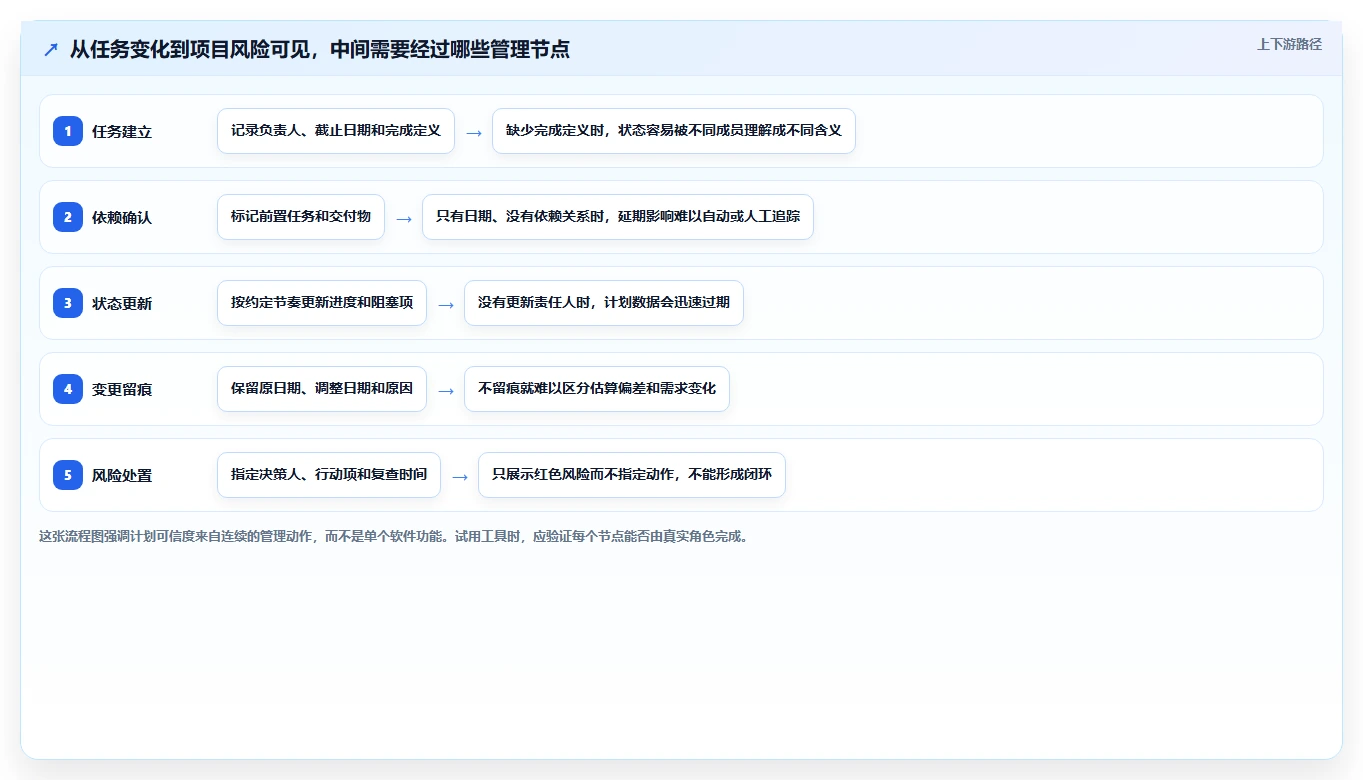Viewport: 1363px width, 780px height.
Task: Select the step 3 number badge
Action: [68, 303]
